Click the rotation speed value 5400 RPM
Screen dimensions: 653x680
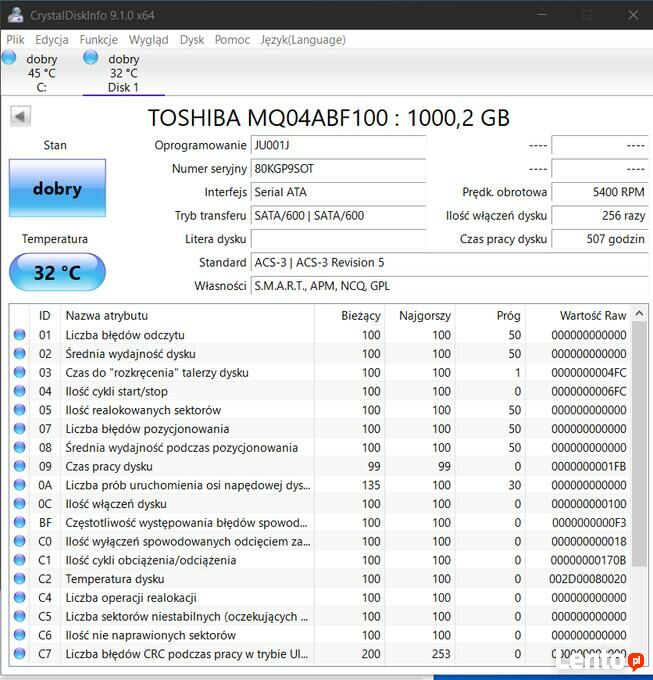click(600, 192)
